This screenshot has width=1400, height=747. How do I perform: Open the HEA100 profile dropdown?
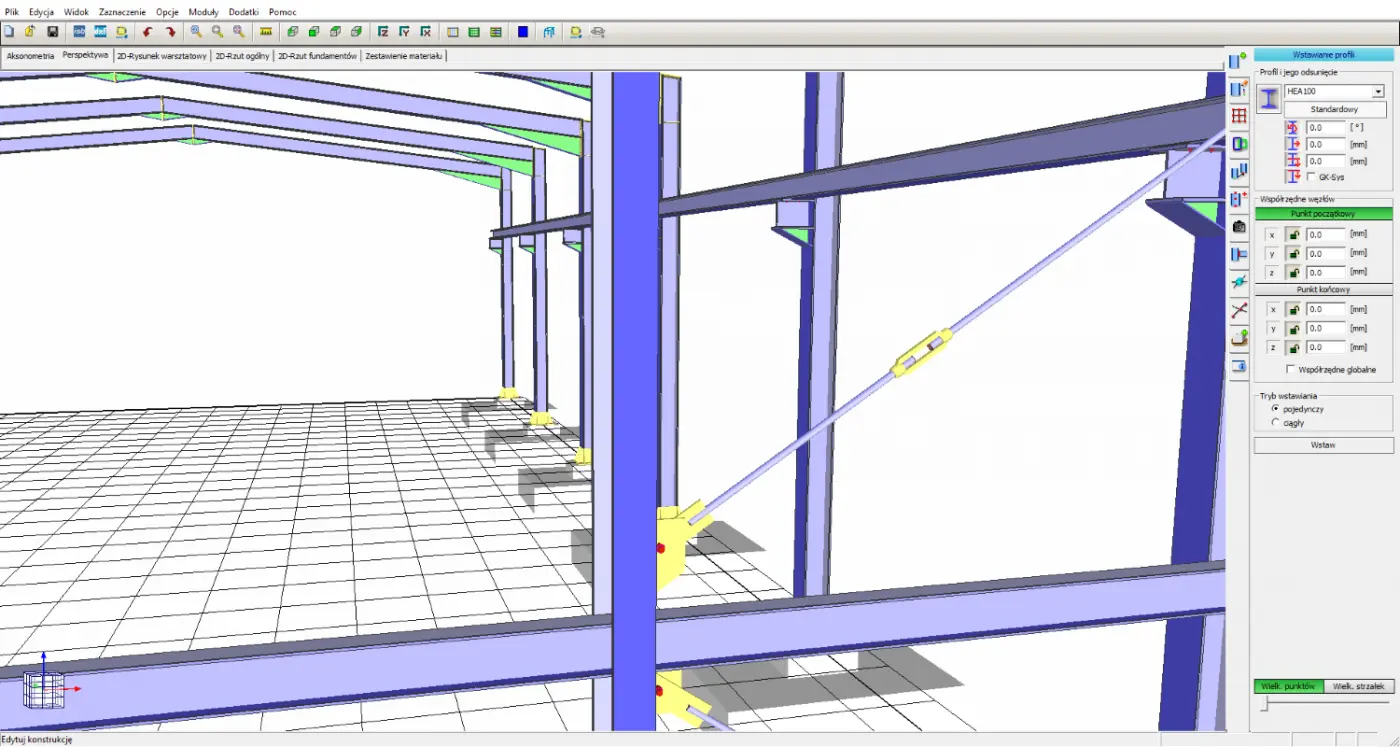(1378, 91)
